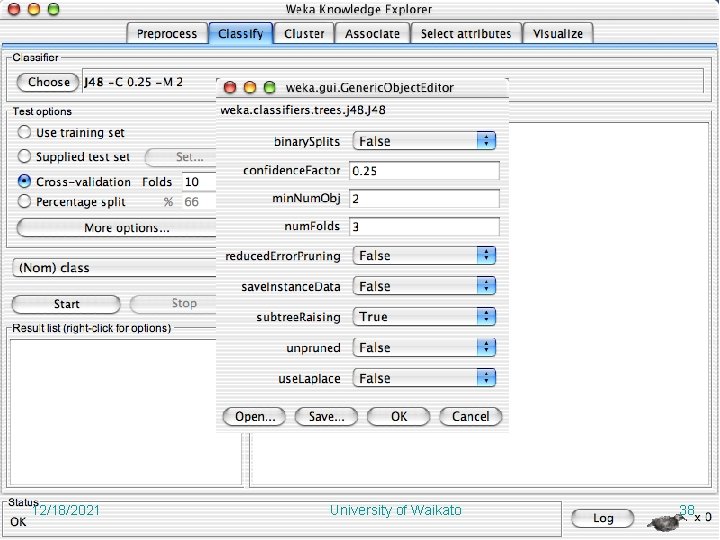
Task: Click Start to run classifier
Action: (67, 304)
